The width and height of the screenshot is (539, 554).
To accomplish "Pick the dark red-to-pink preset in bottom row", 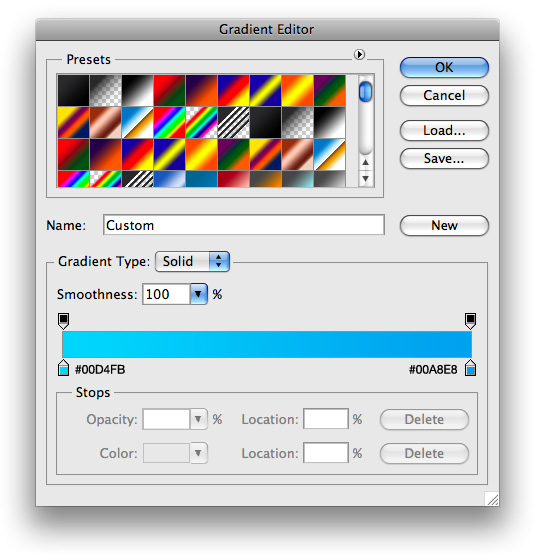I will coord(233,179).
